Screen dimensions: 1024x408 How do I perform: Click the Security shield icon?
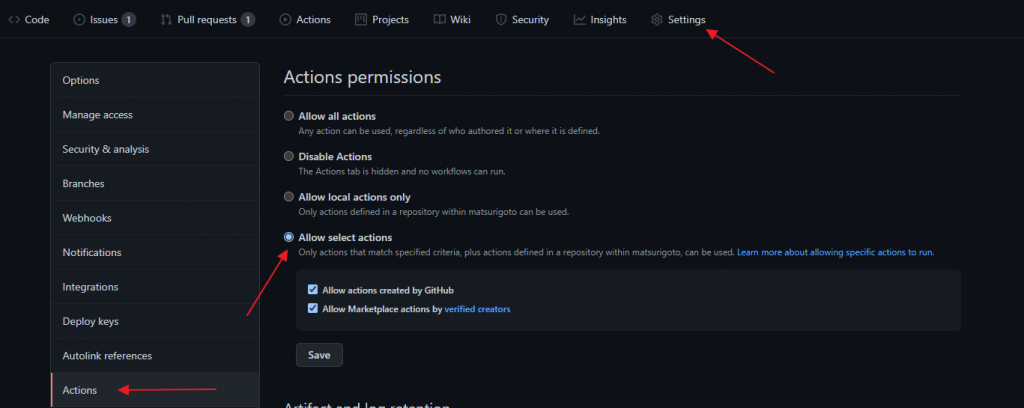(x=501, y=19)
